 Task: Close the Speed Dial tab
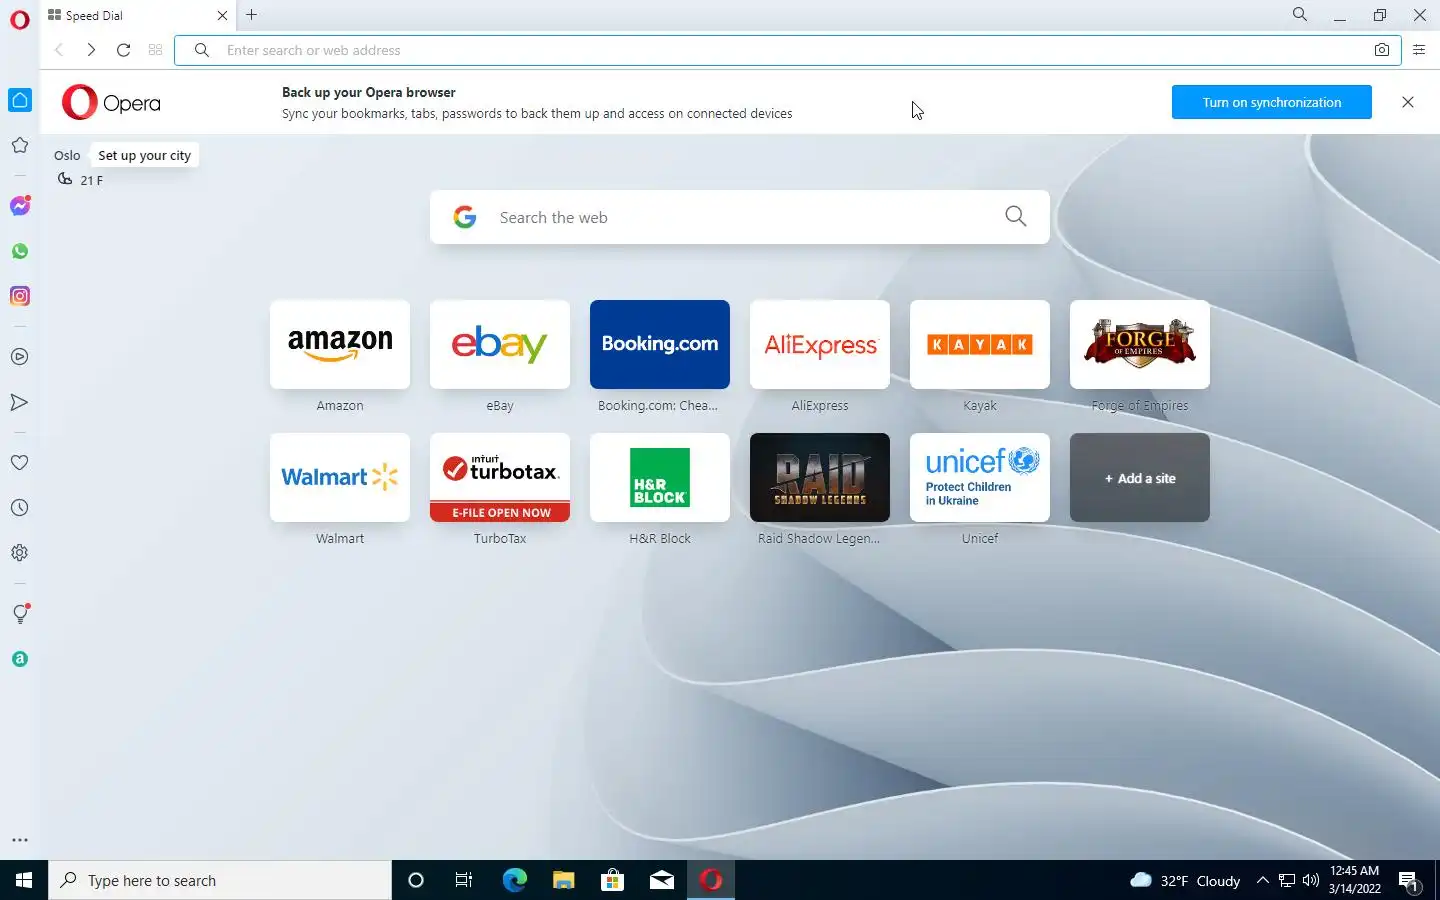(222, 15)
